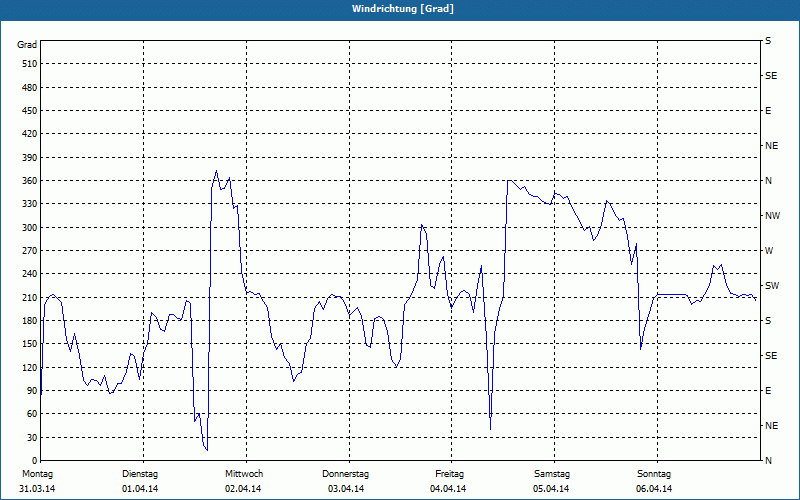Screen dimensions: 800x500
Task: Select the 60 value on the left axis
Action: pos(32,413)
